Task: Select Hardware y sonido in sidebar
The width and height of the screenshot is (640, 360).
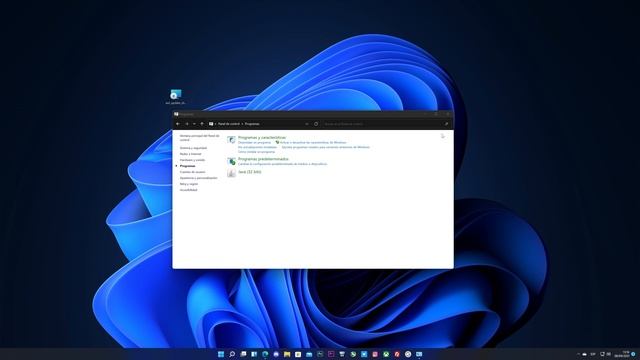Action: coord(192,160)
